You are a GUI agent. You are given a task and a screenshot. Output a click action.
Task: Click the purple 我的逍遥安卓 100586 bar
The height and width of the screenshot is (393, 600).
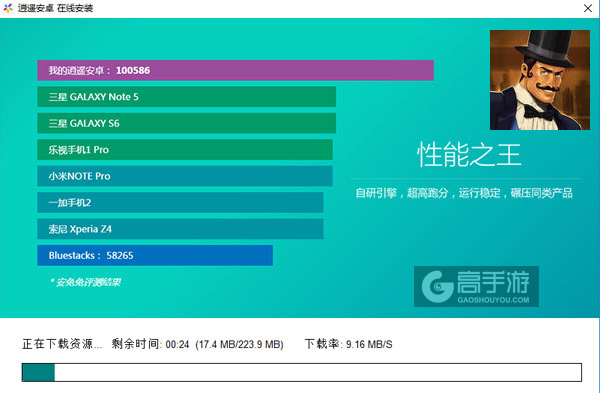tap(235, 70)
